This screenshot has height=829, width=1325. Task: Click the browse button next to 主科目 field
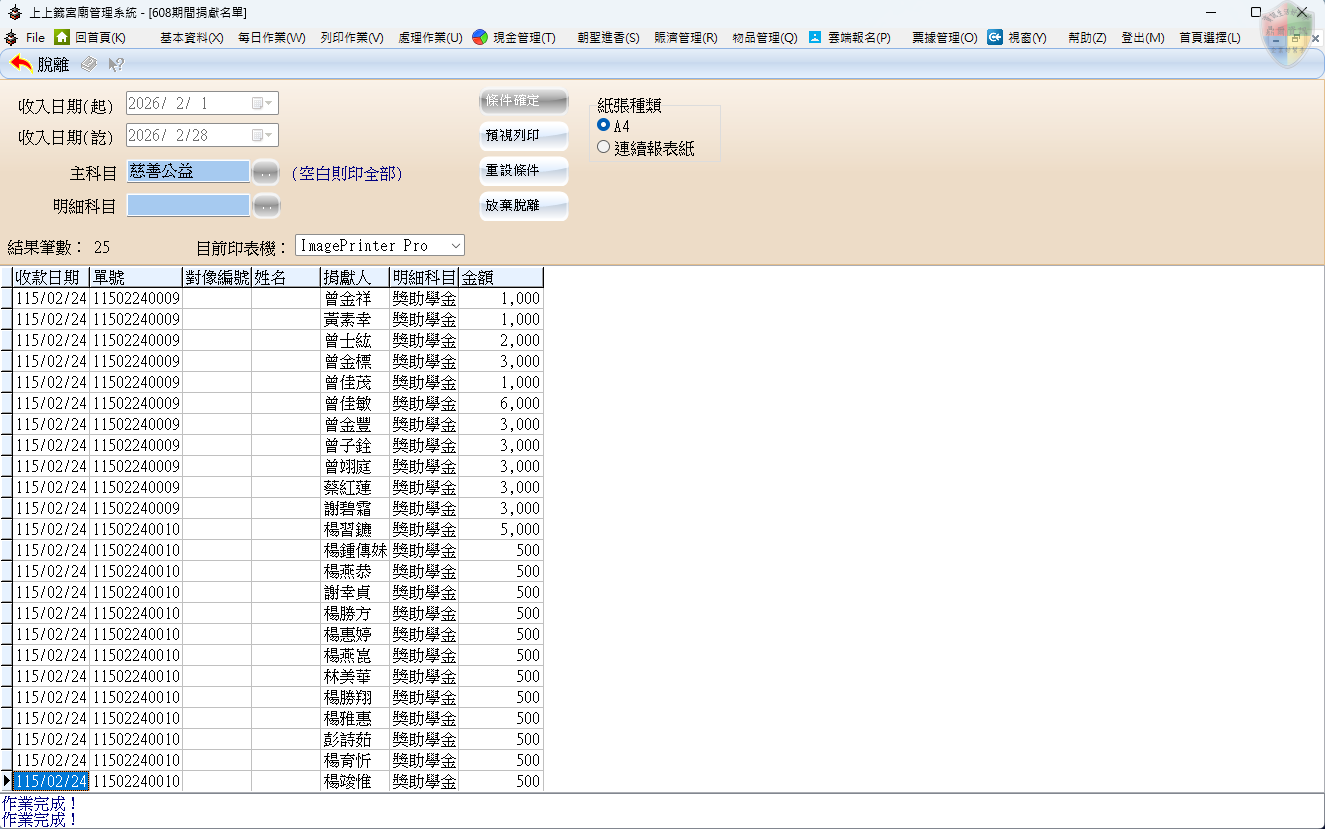(x=265, y=172)
